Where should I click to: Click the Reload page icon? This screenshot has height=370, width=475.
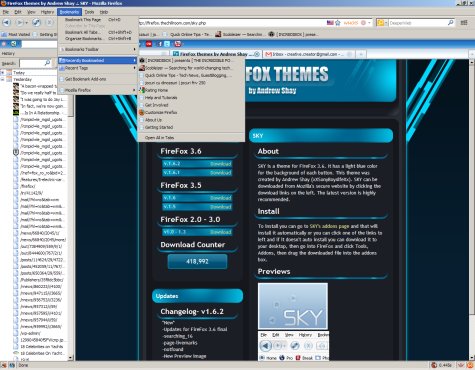coord(36,23)
